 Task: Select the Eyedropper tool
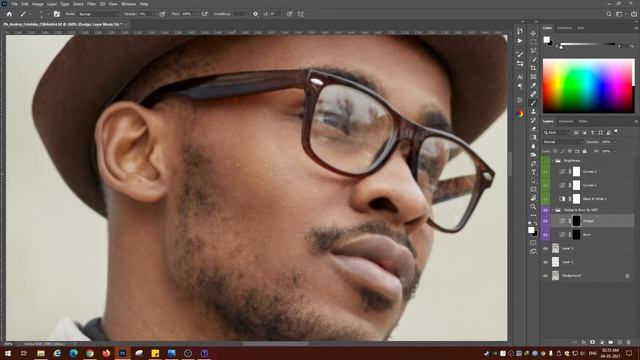point(533,85)
